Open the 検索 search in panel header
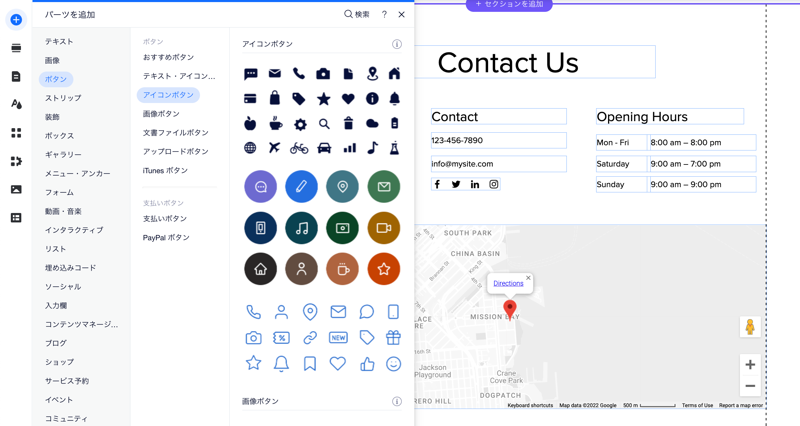The image size is (800, 426). point(357,14)
